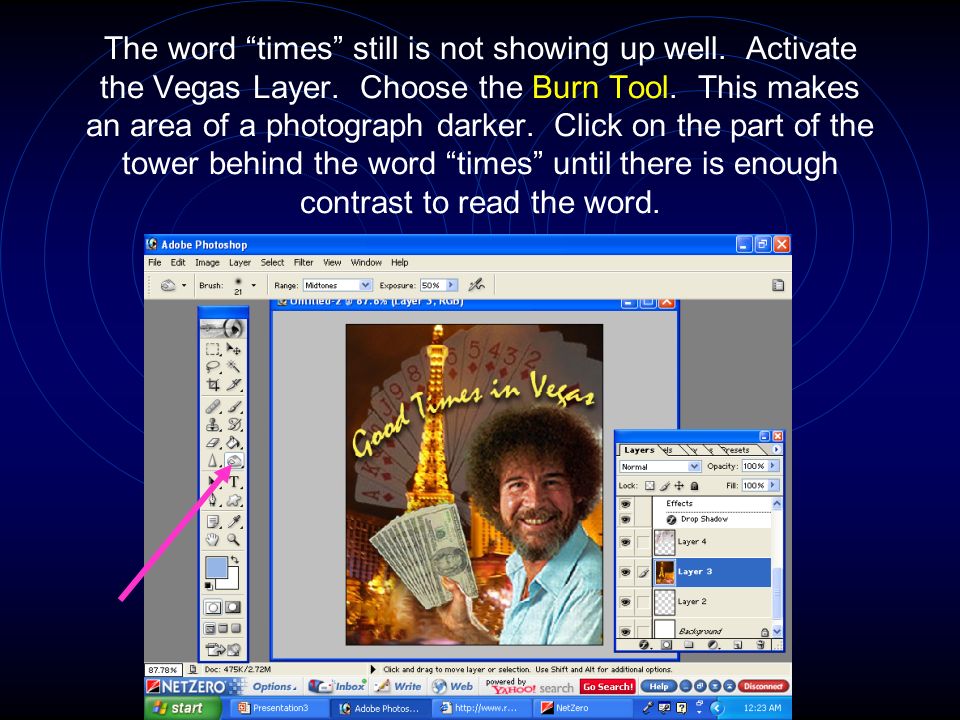The height and width of the screenshot is (720, 960).
Task: Select the Slice tool
Action: [x=234, y=384]
